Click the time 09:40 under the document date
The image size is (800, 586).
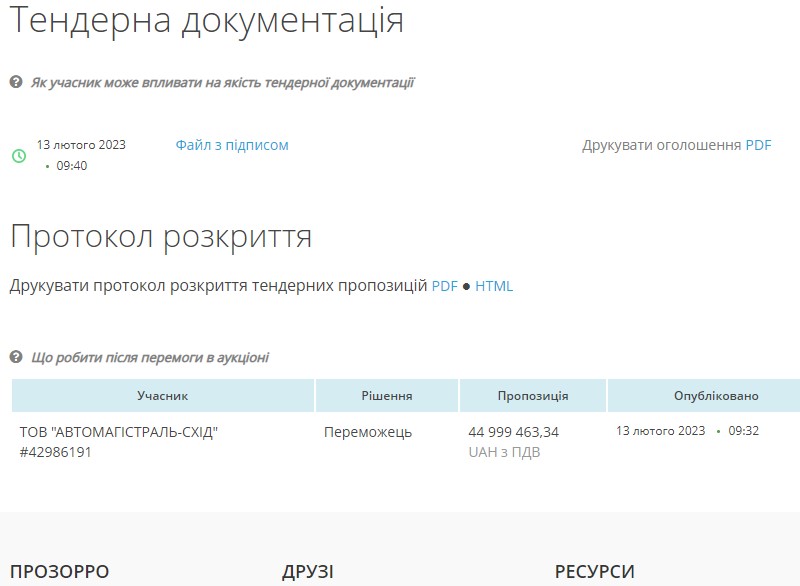pos(71,166)
